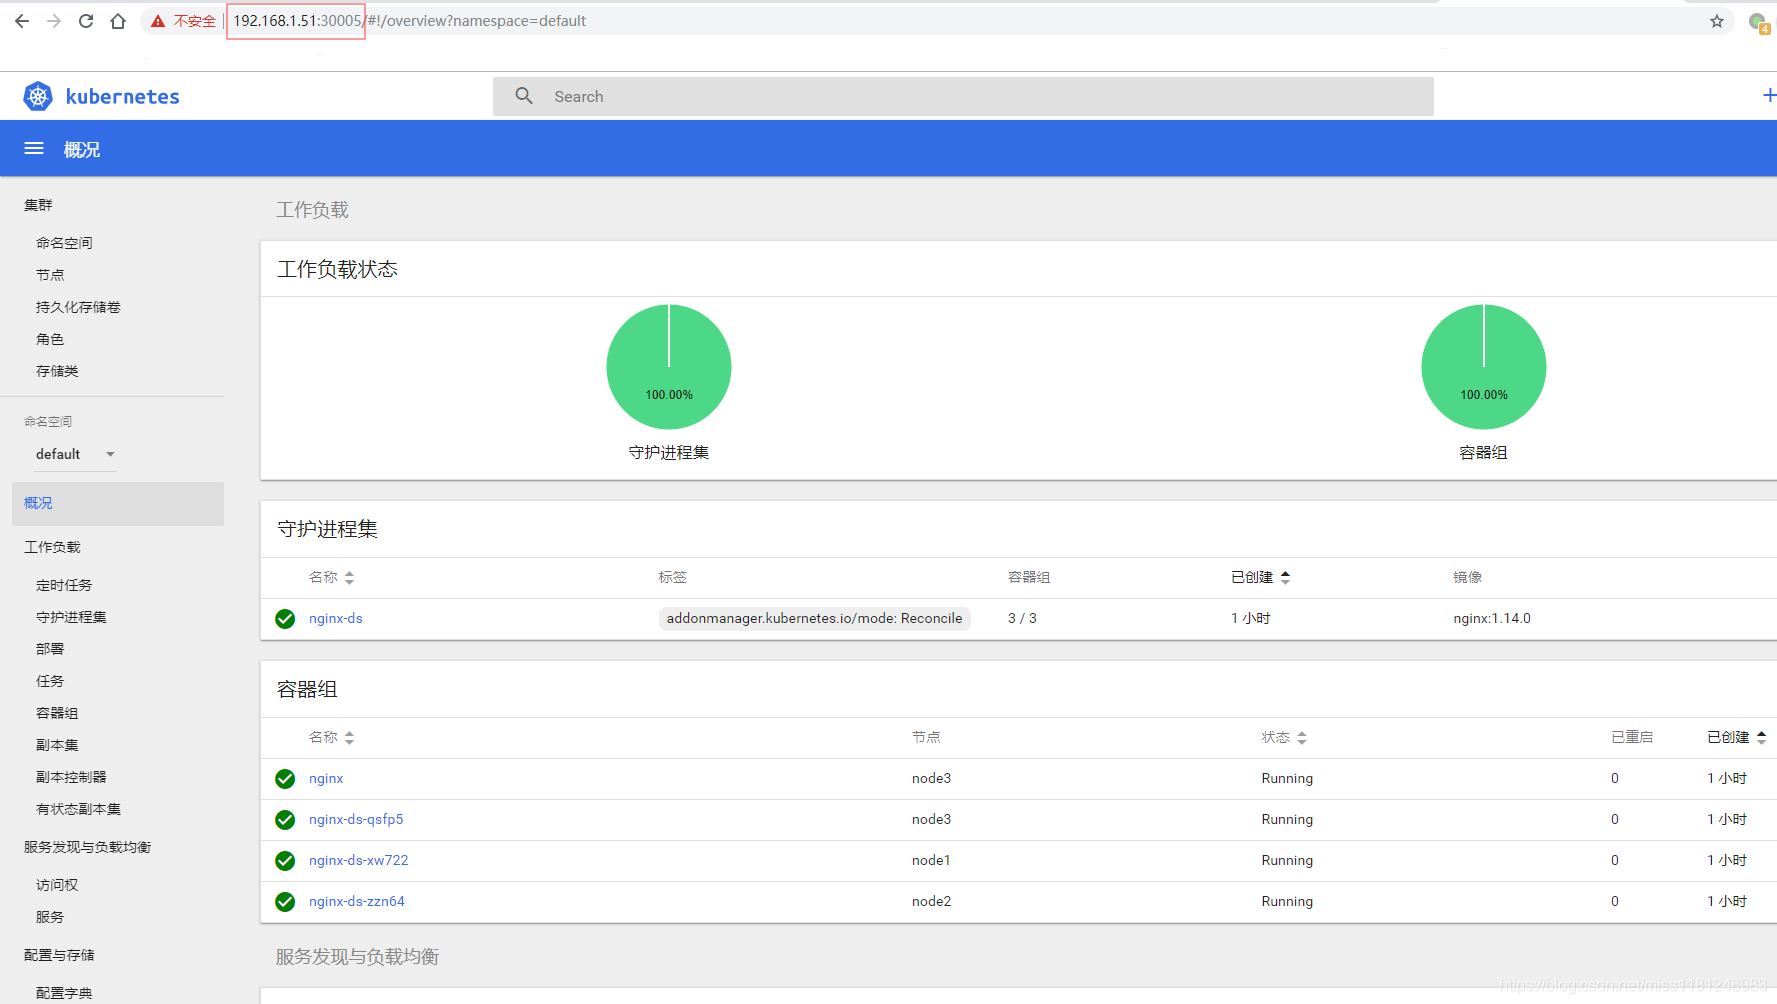Click the browser back arrow
Image resolution: width=1777 pixels, height=1004 pixels.
(x=22, y=21)
